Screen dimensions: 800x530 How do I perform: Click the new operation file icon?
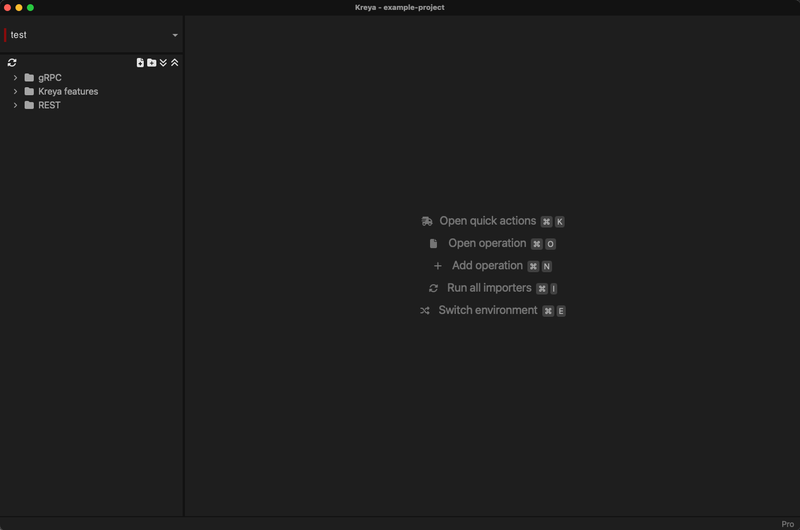140,63
